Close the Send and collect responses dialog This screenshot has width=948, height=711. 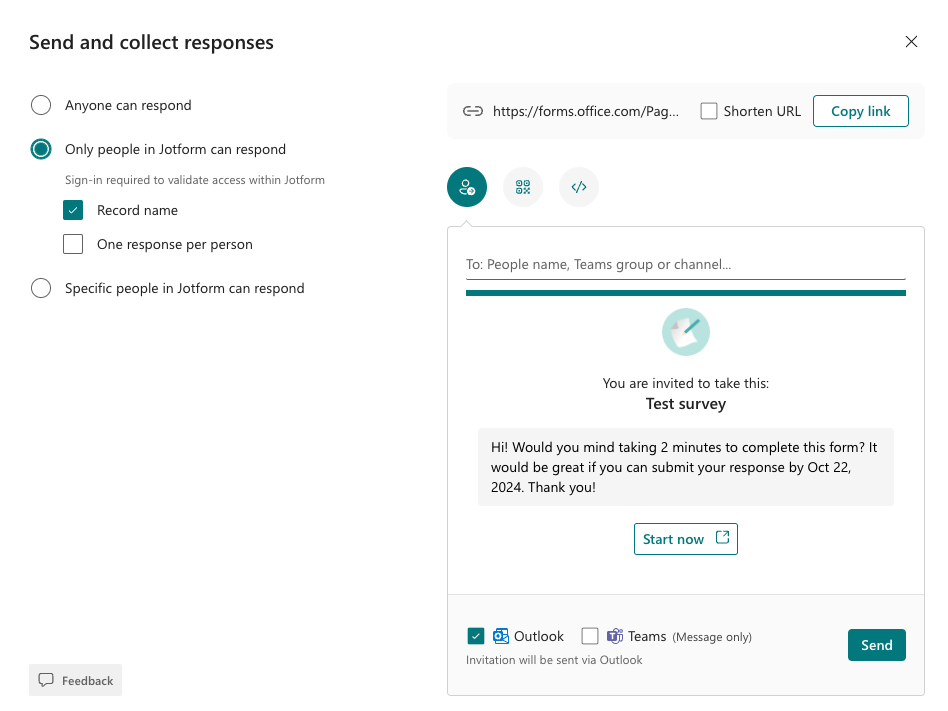(x=911, y=42)
